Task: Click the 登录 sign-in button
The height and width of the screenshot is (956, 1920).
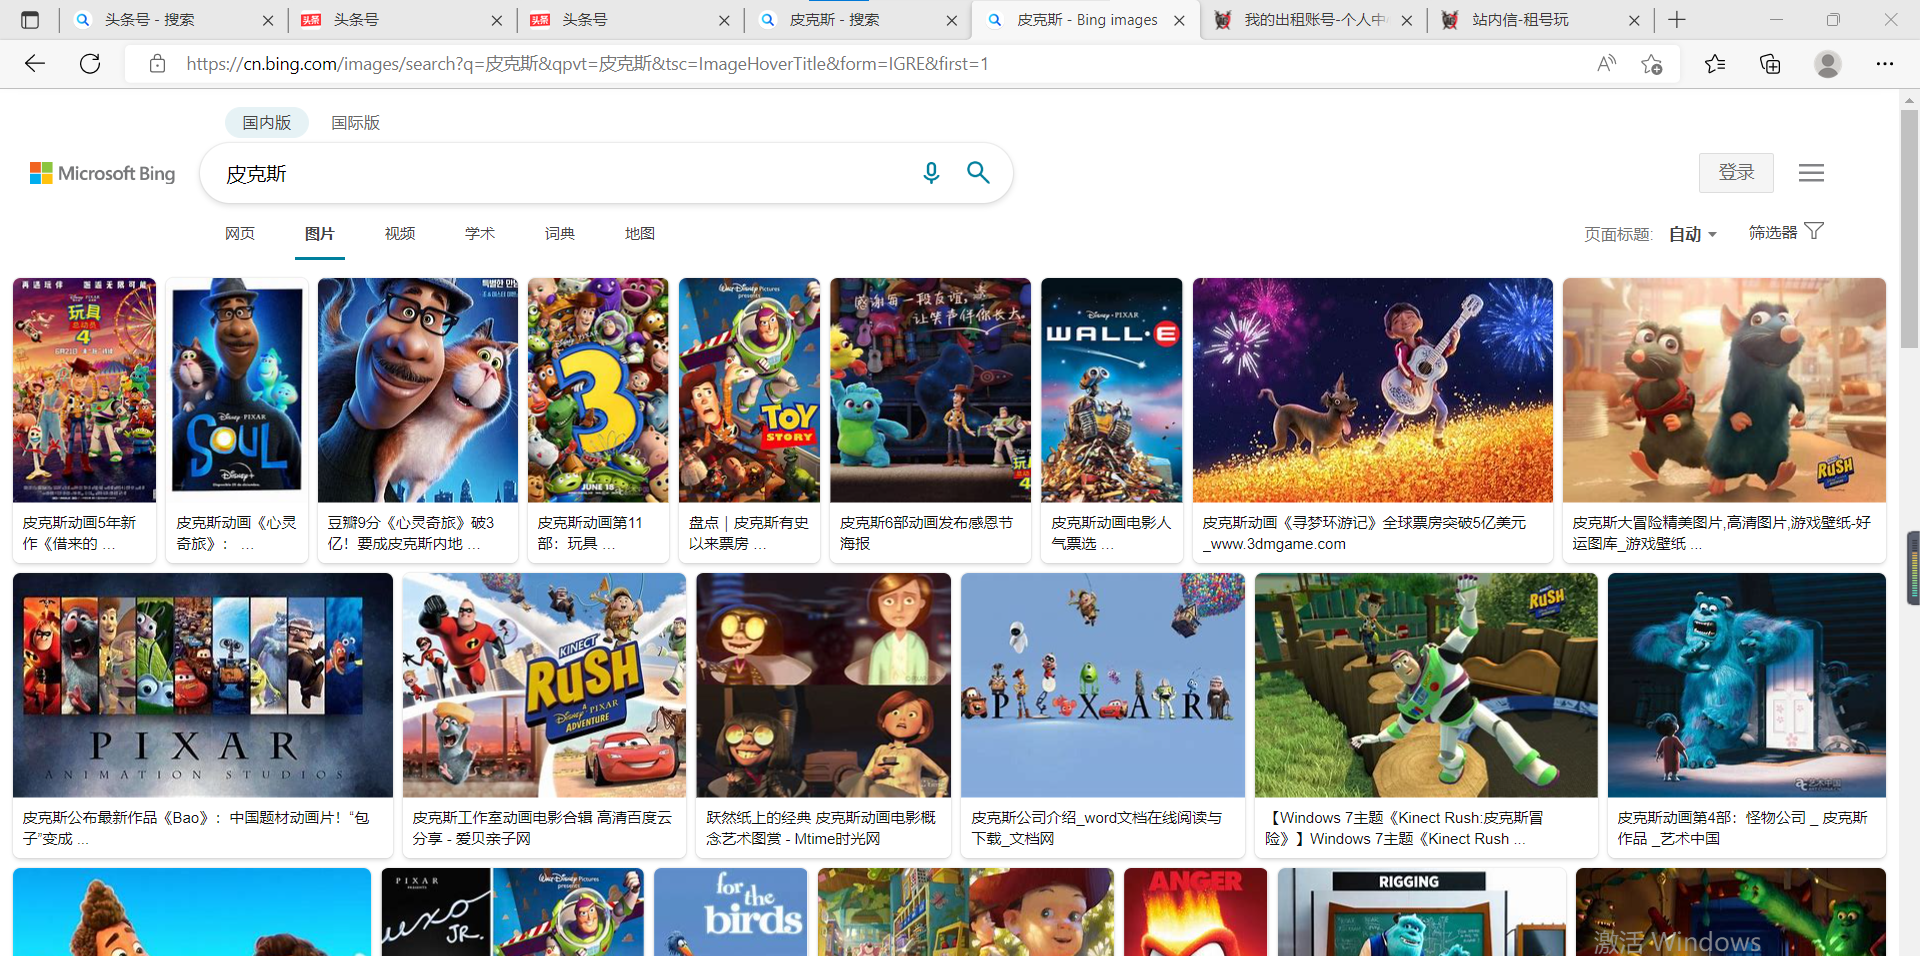Action: pos(1736,172)
